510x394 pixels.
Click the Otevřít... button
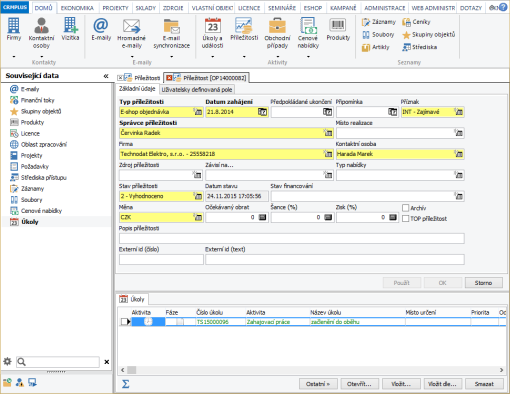359,384
